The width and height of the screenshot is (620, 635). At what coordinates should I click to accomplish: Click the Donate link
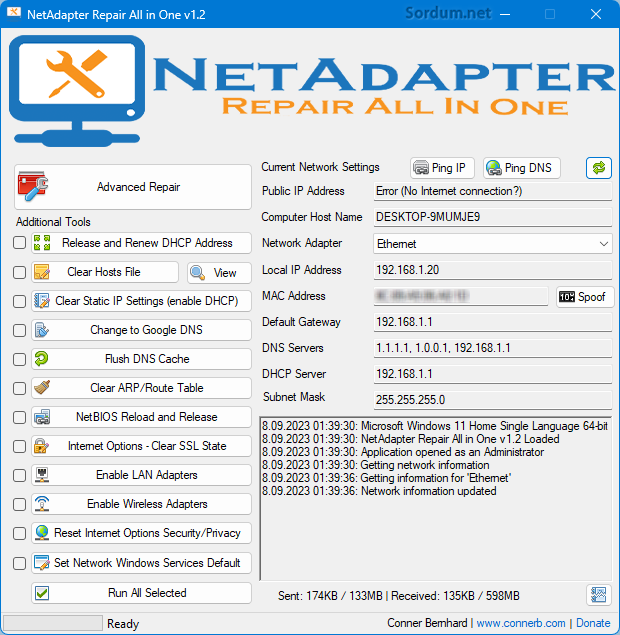[x=593, y=623]
